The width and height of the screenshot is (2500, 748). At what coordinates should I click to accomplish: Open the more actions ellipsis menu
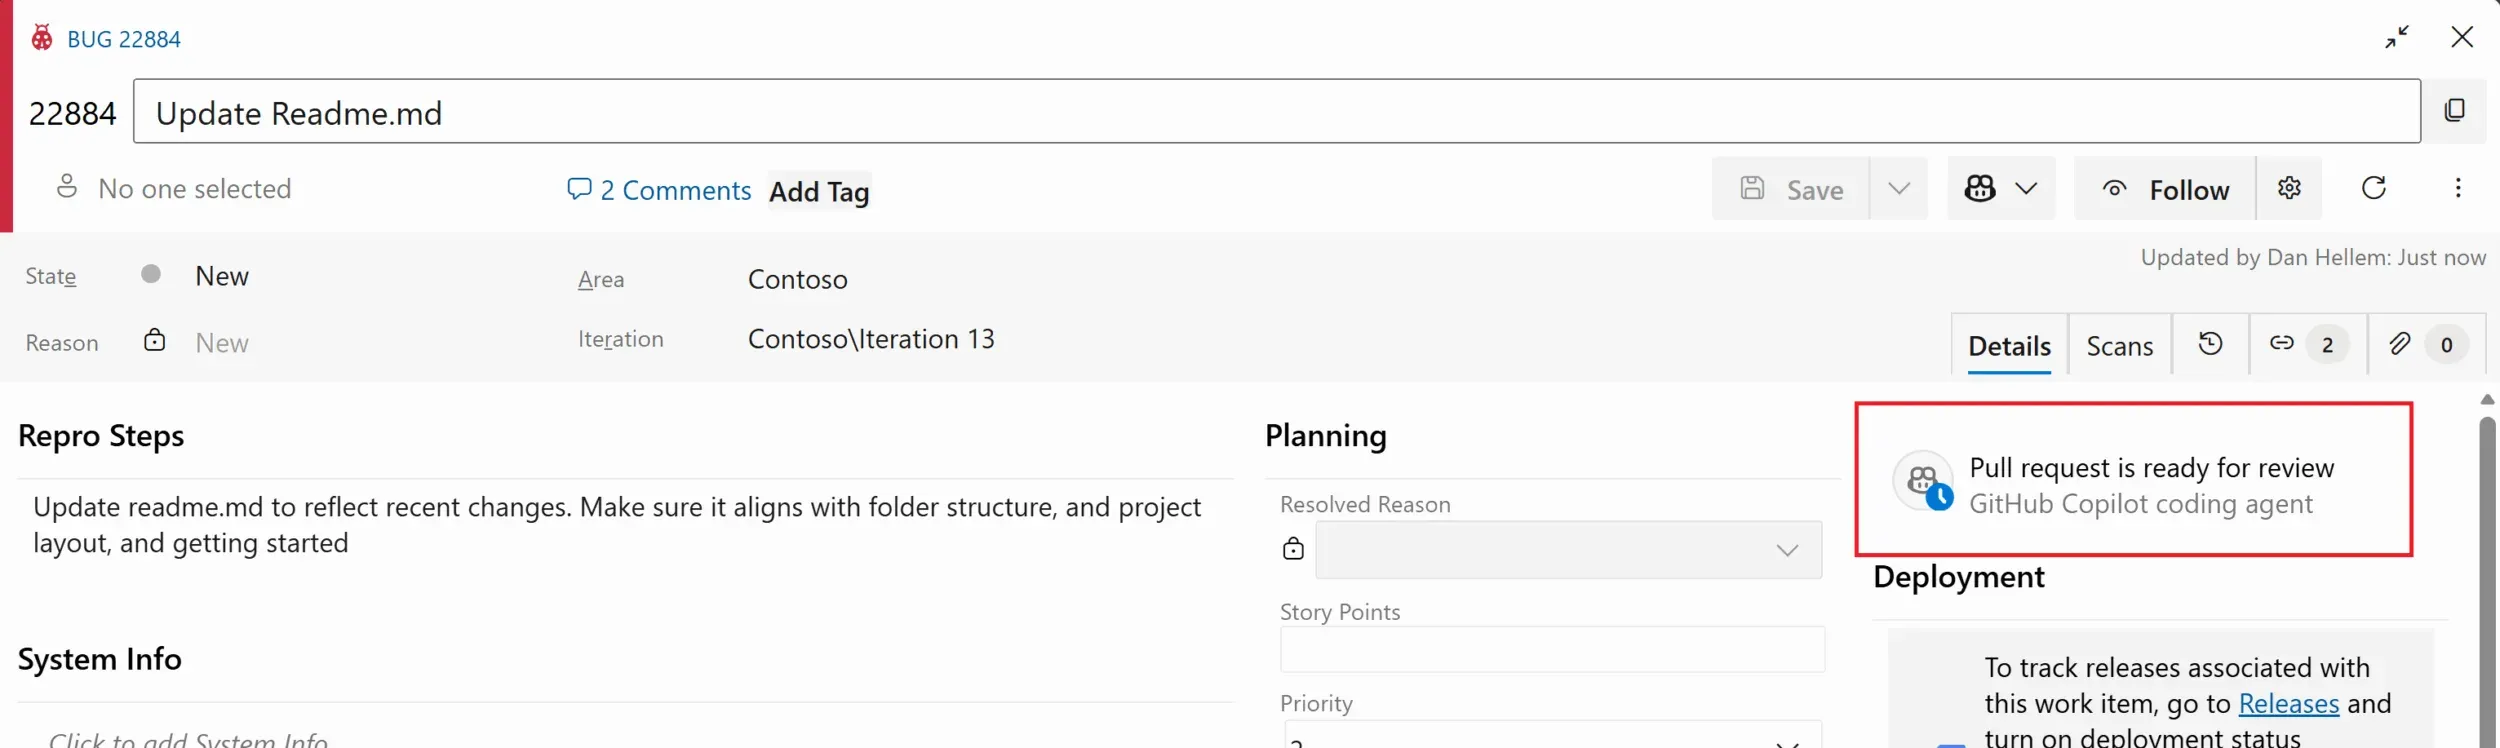tap(2458, 188)
